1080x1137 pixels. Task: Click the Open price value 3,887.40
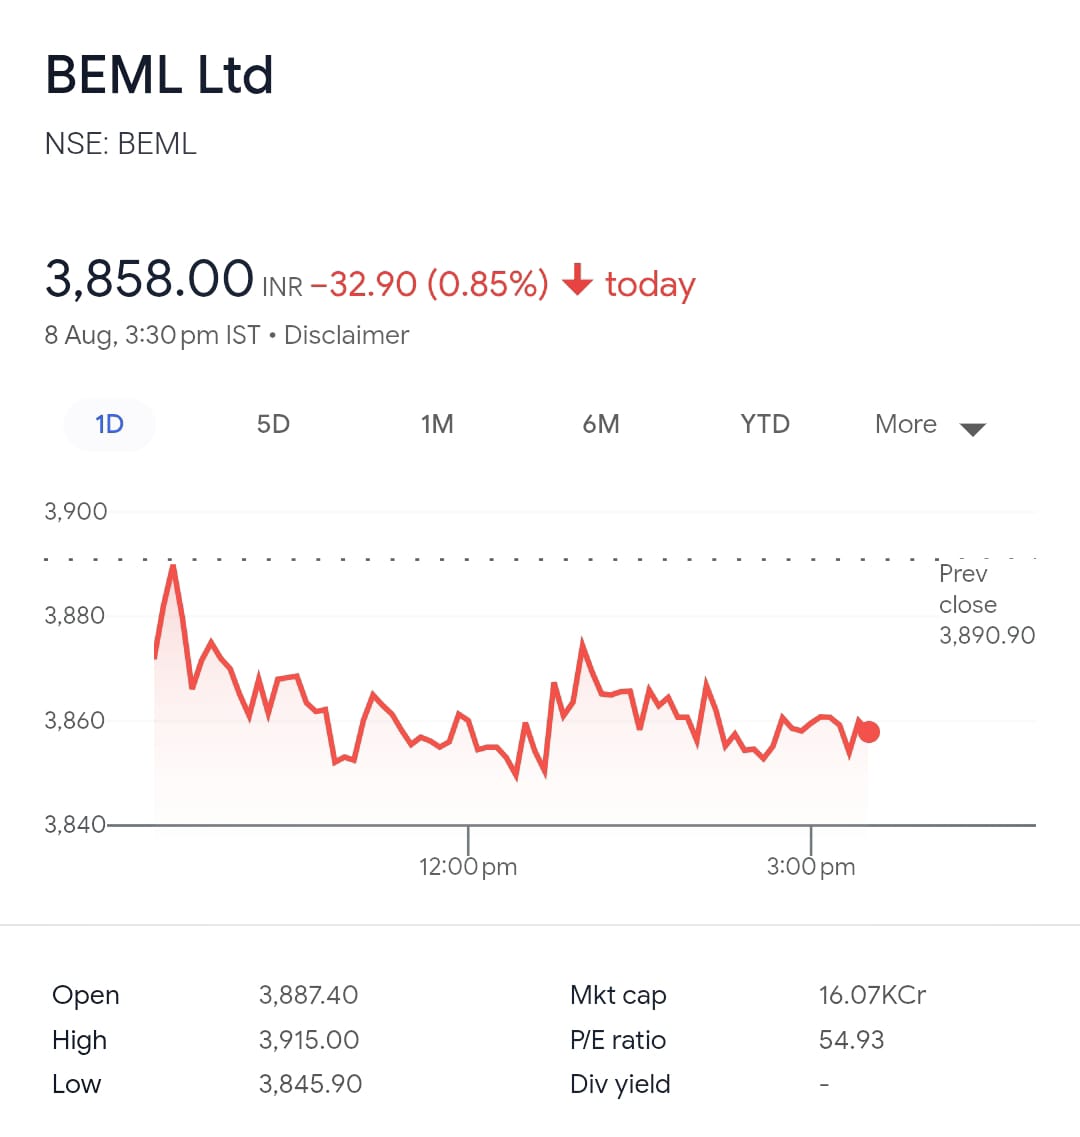point(308,995)
